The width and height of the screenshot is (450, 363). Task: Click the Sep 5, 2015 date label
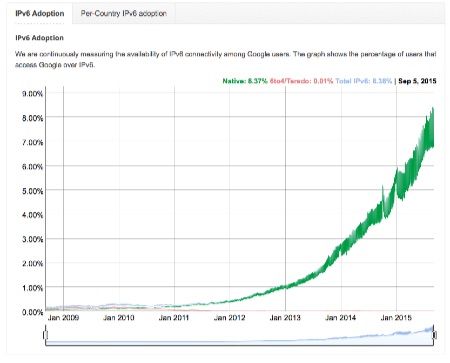point(417,81)
